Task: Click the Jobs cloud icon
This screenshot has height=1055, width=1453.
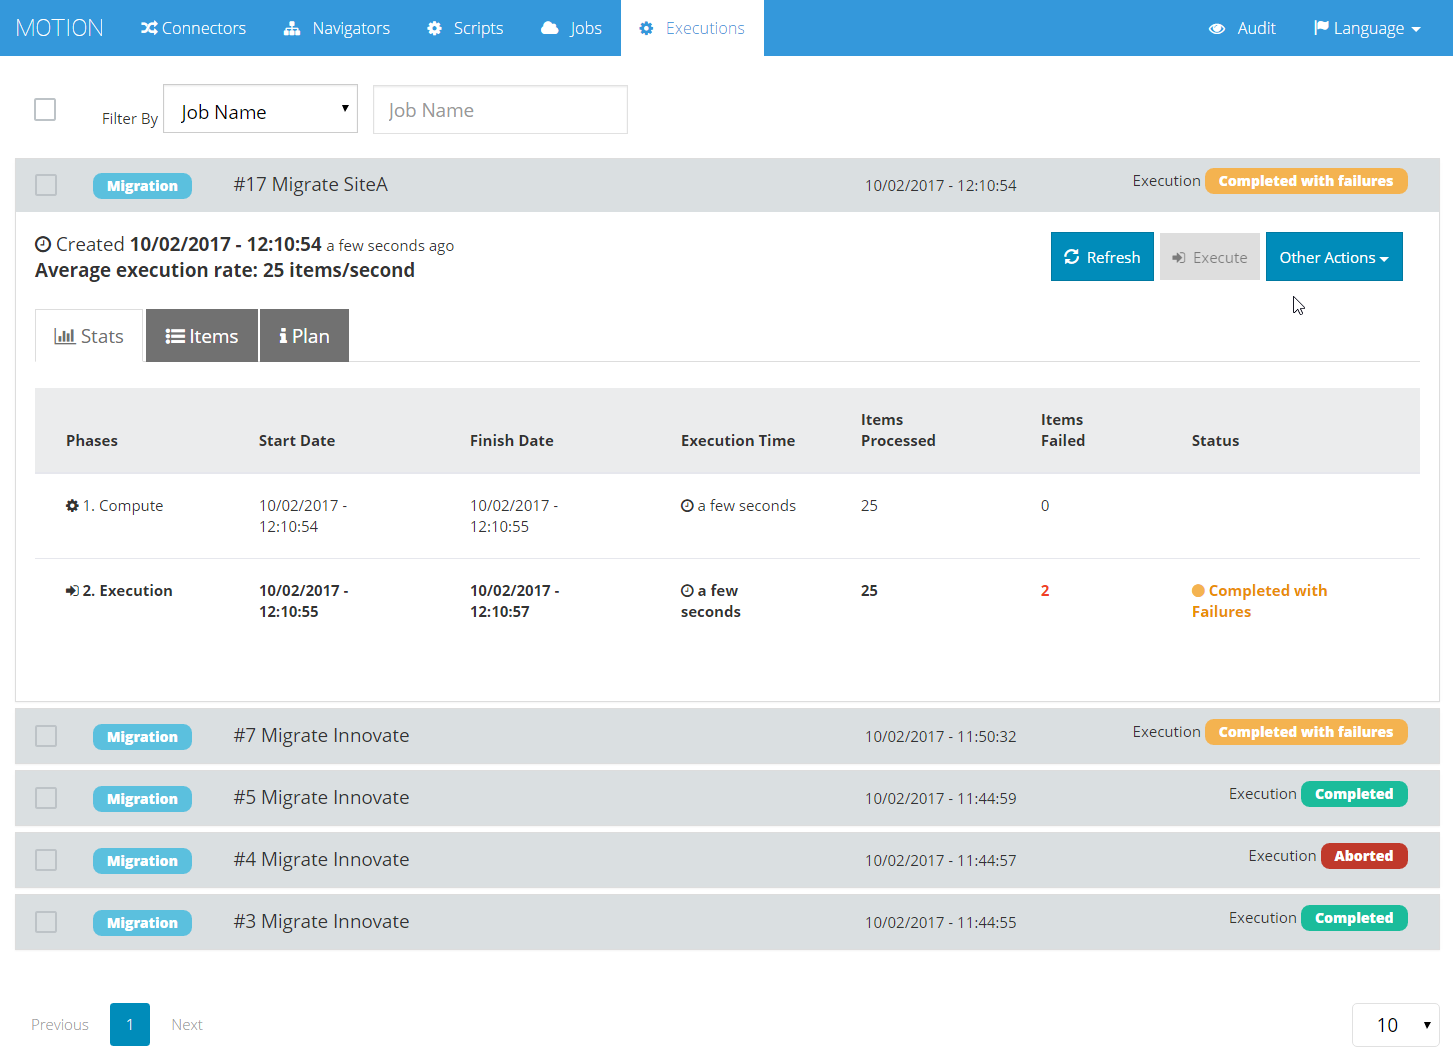Action: coord(550,28)
